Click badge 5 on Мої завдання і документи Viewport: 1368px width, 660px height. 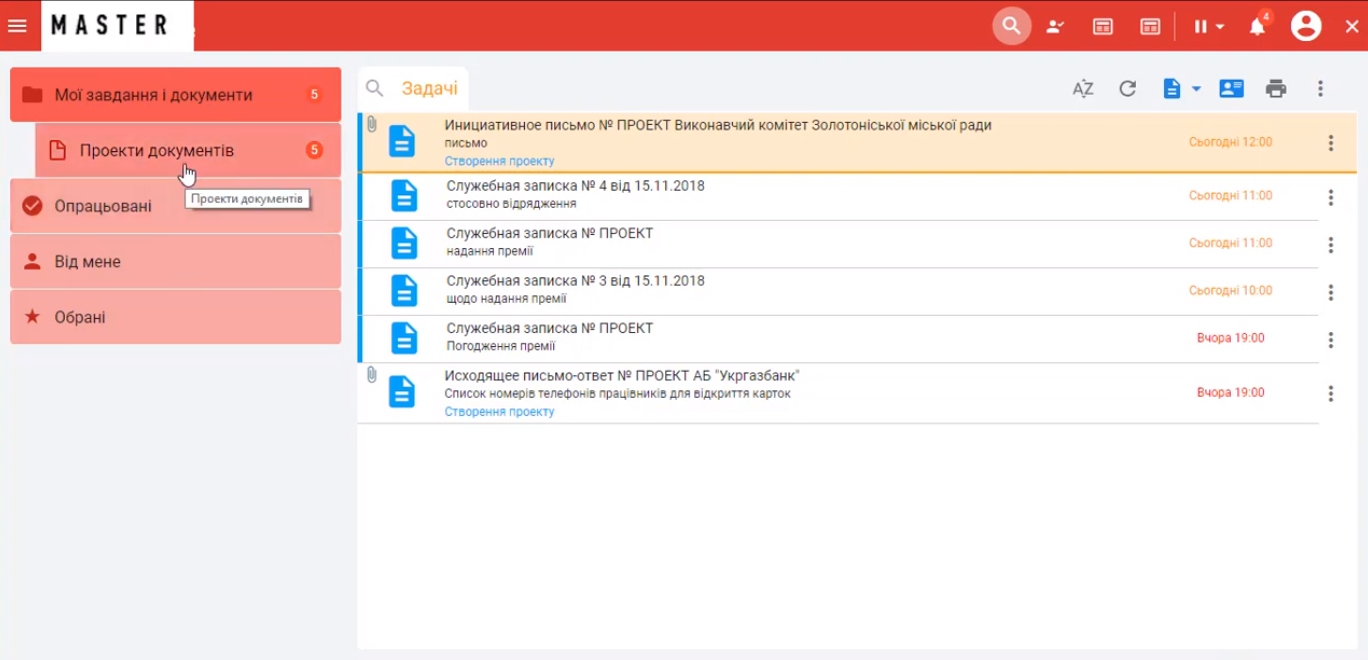click(x=314, y=95)
